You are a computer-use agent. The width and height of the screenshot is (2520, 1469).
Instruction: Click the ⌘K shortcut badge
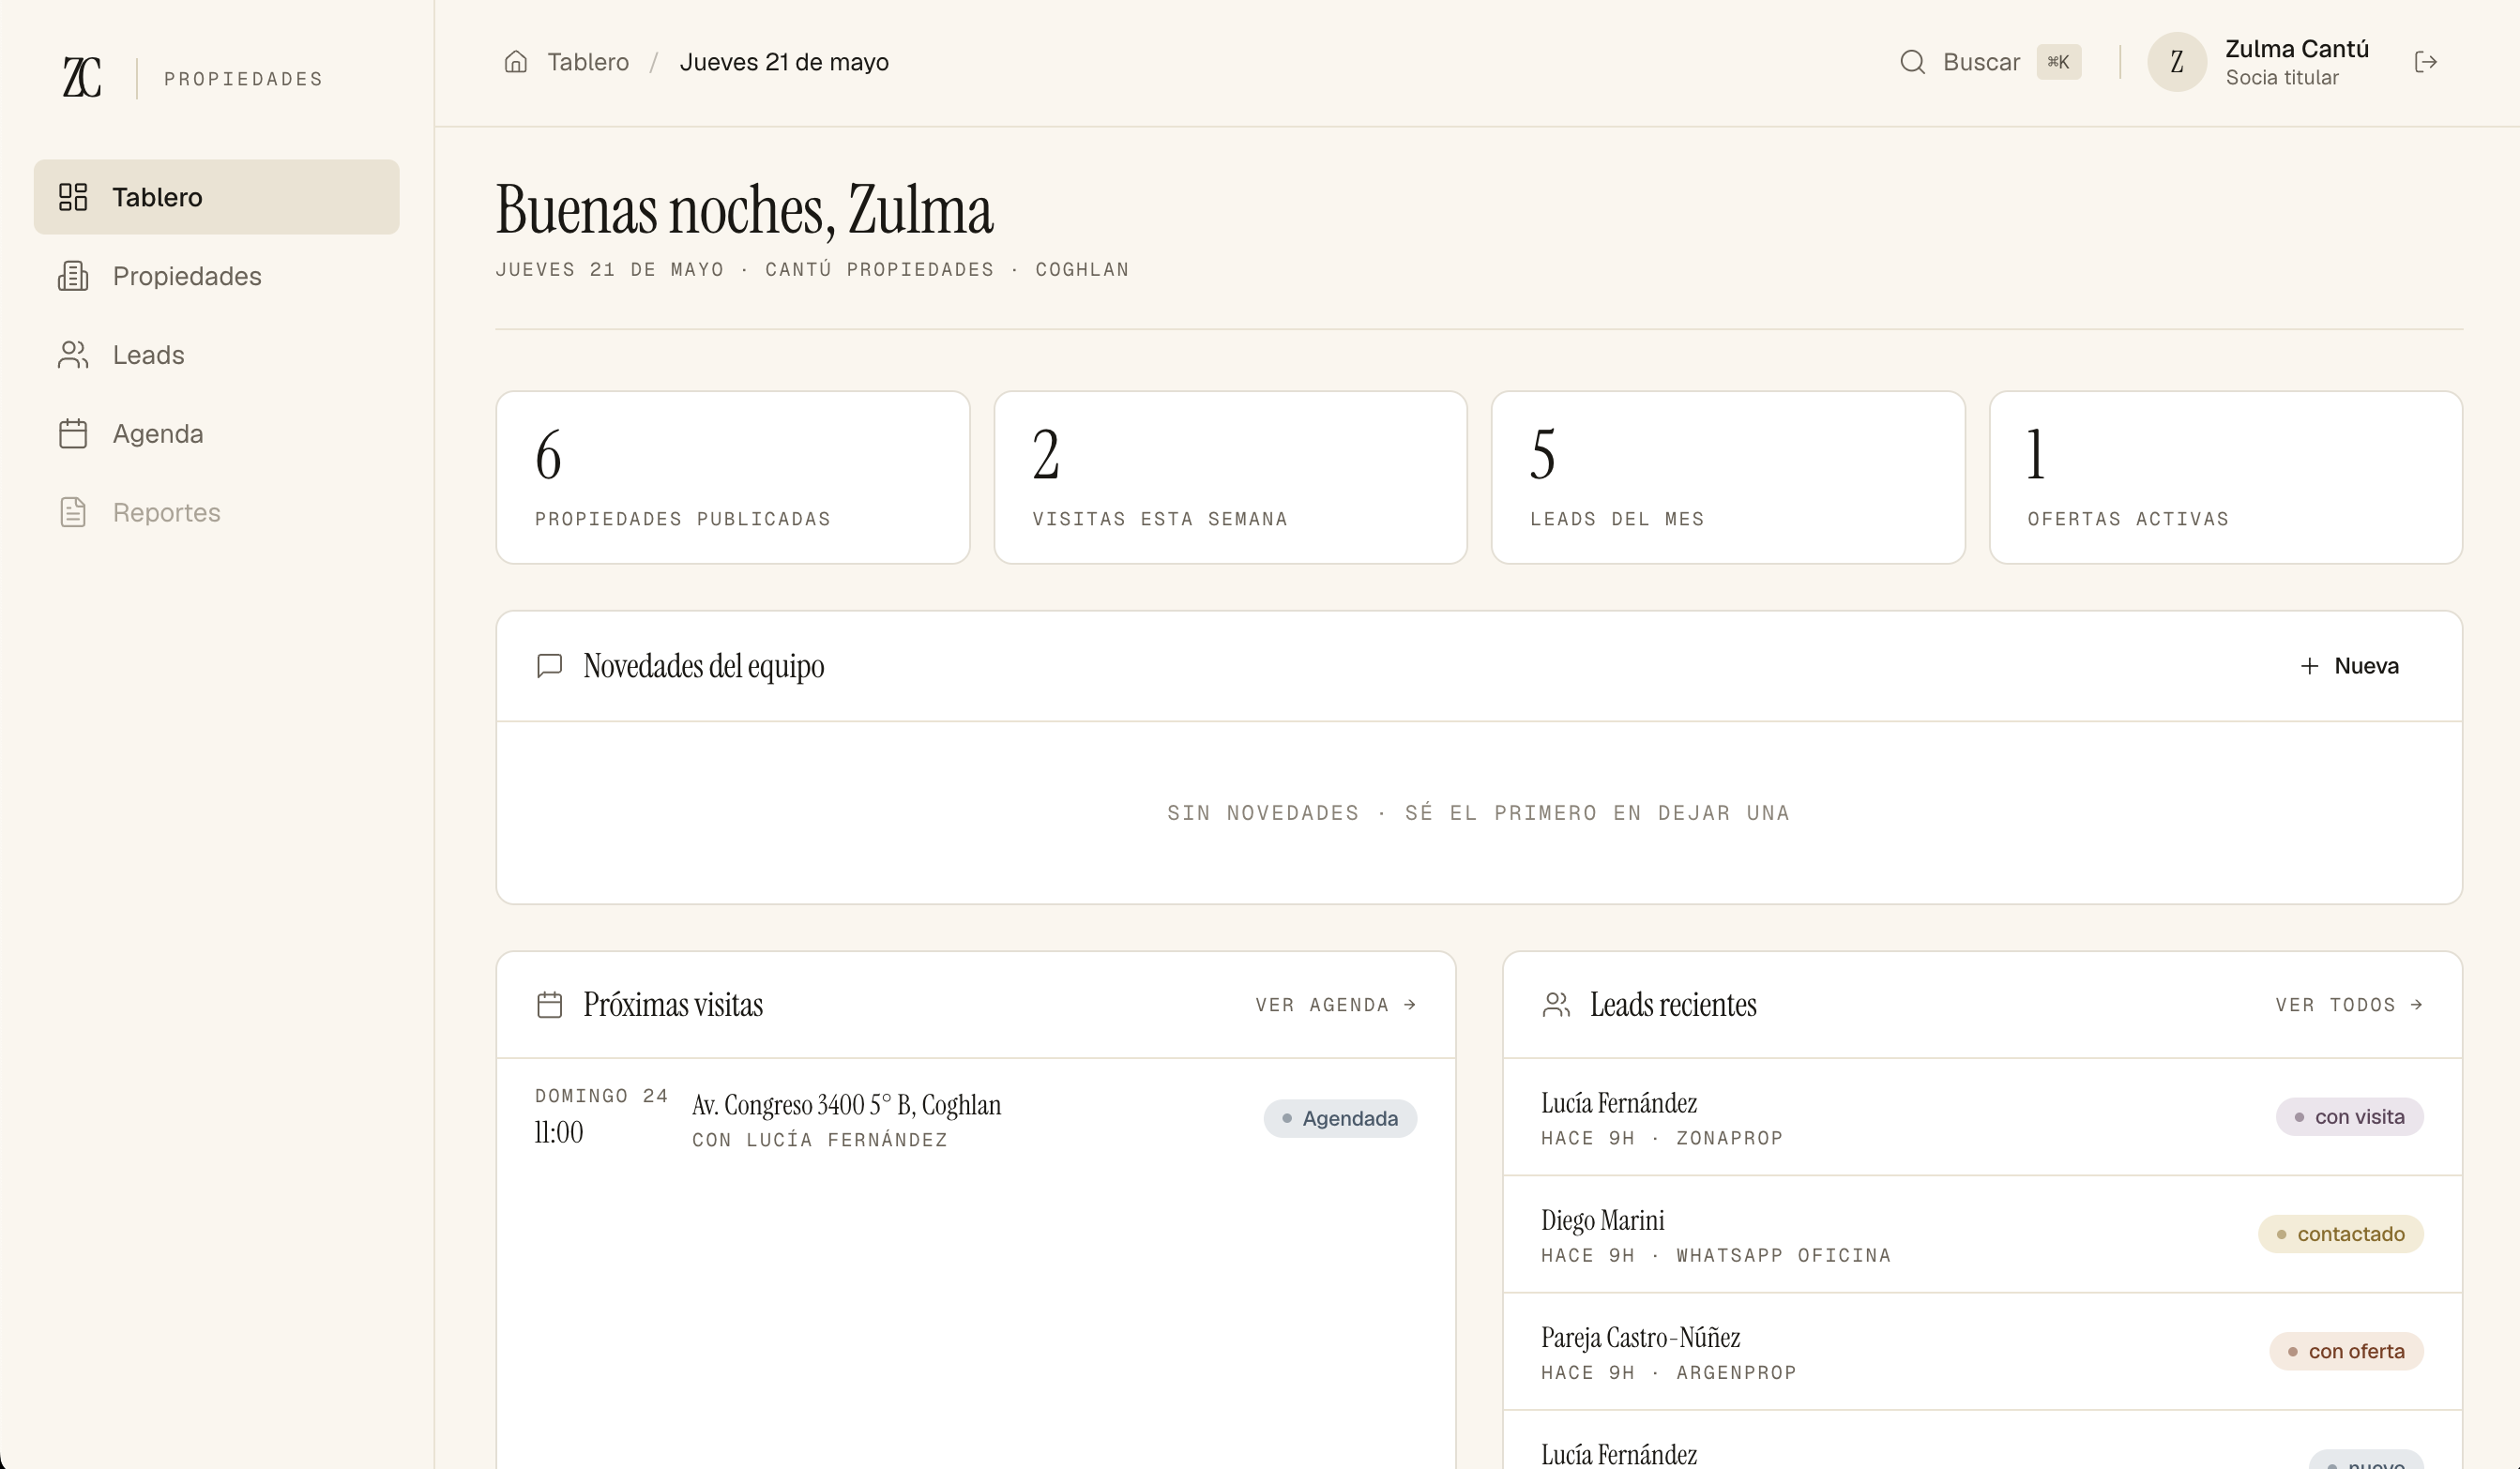[x=2059, y=62]
